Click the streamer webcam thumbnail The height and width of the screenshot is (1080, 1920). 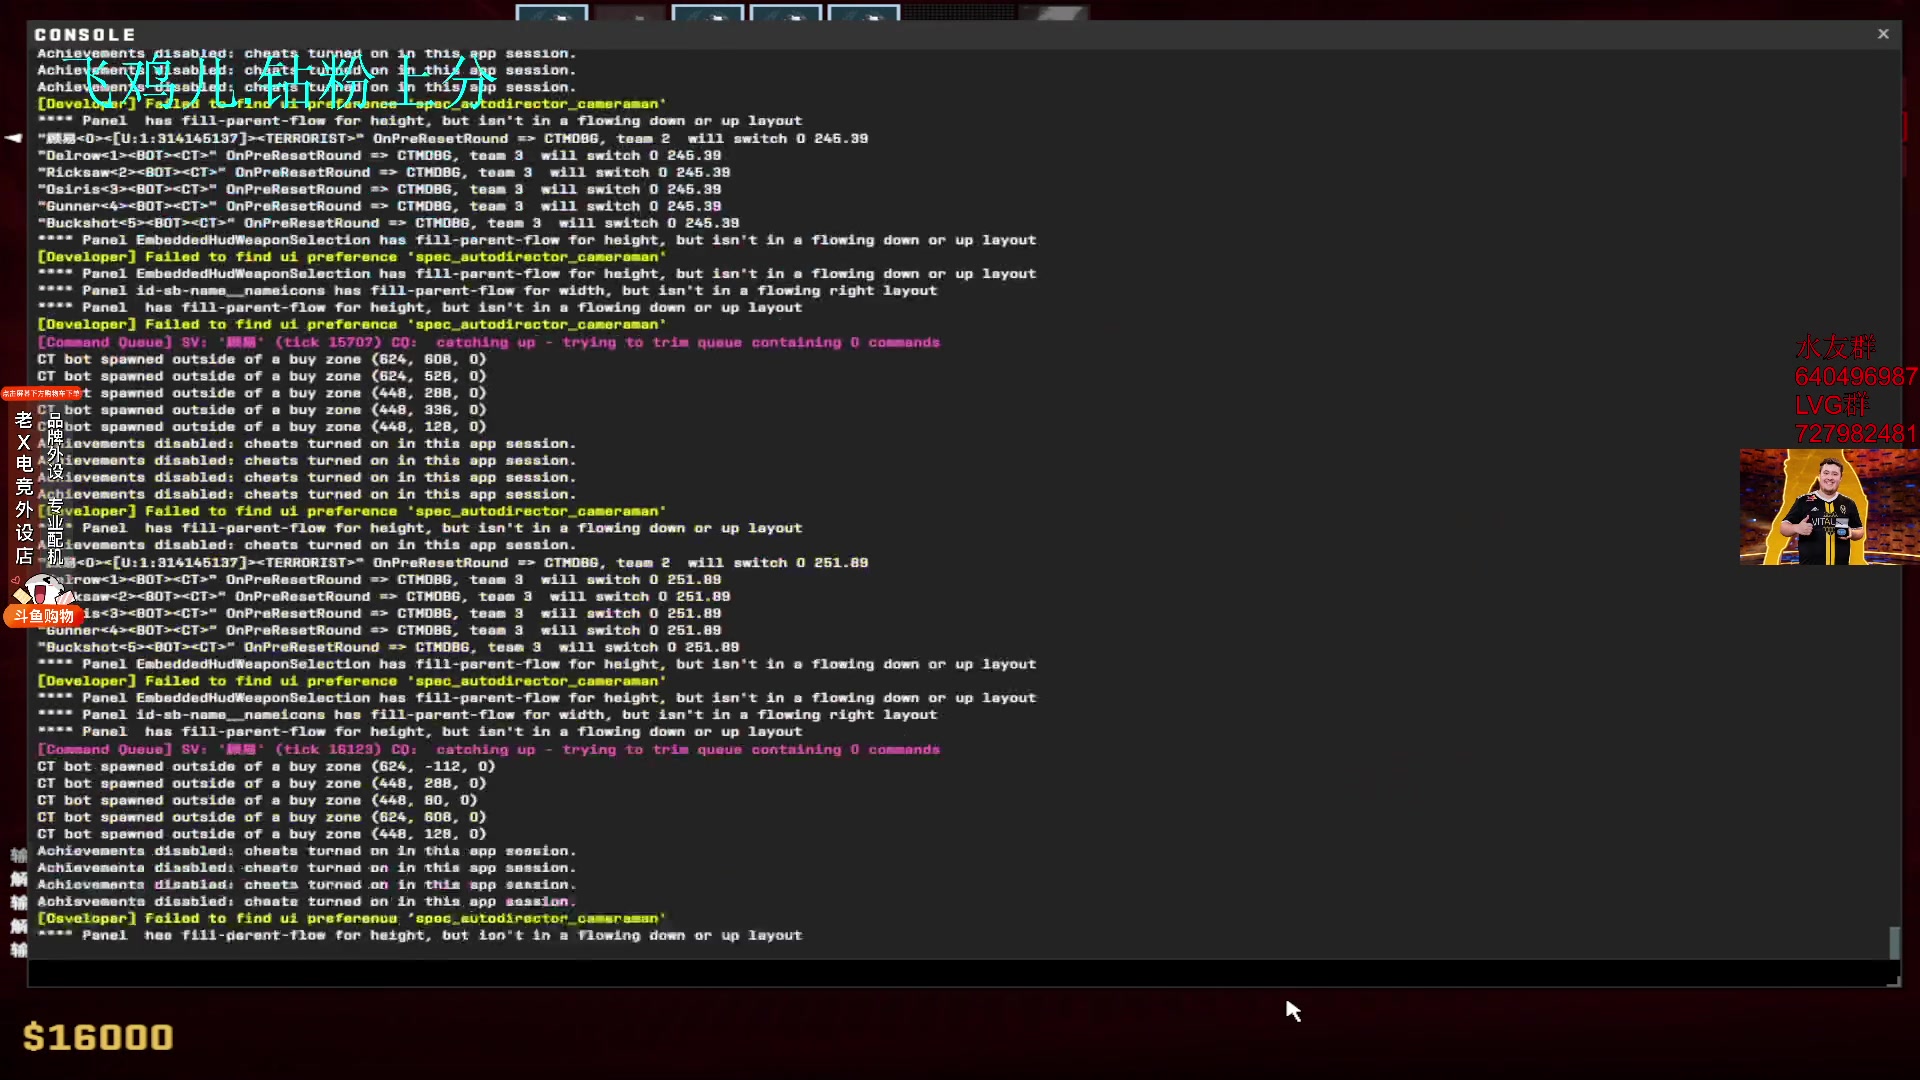(x=1829, y=507)
